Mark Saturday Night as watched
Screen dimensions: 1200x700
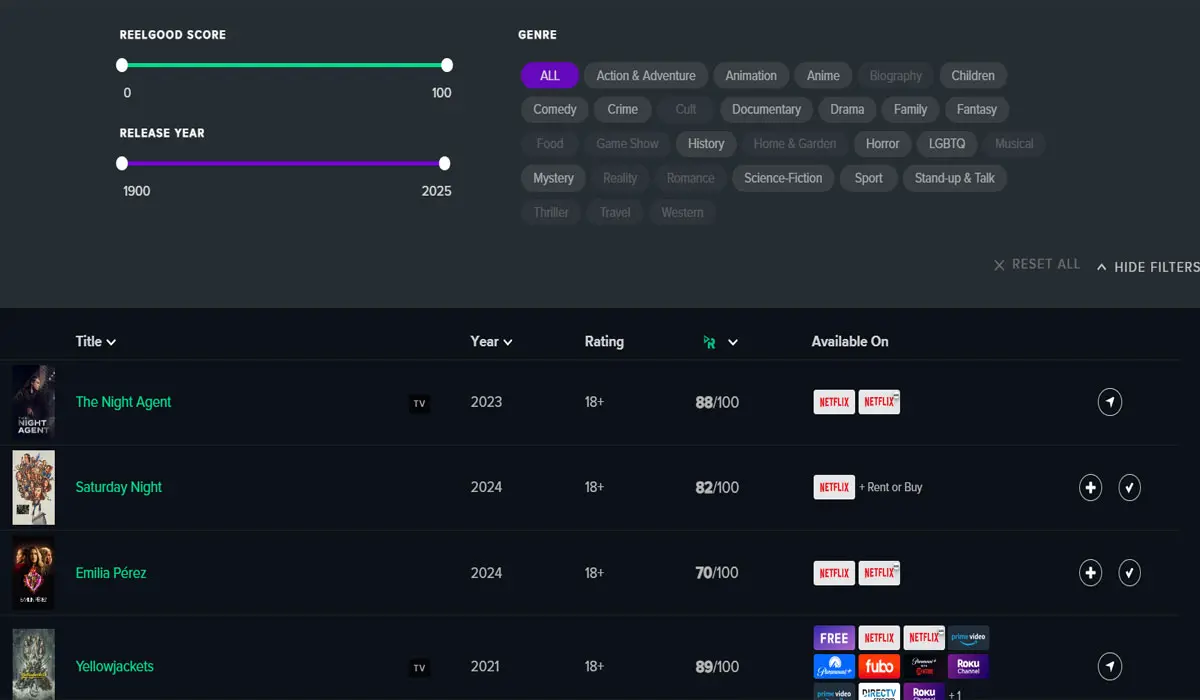point(1129,488)
